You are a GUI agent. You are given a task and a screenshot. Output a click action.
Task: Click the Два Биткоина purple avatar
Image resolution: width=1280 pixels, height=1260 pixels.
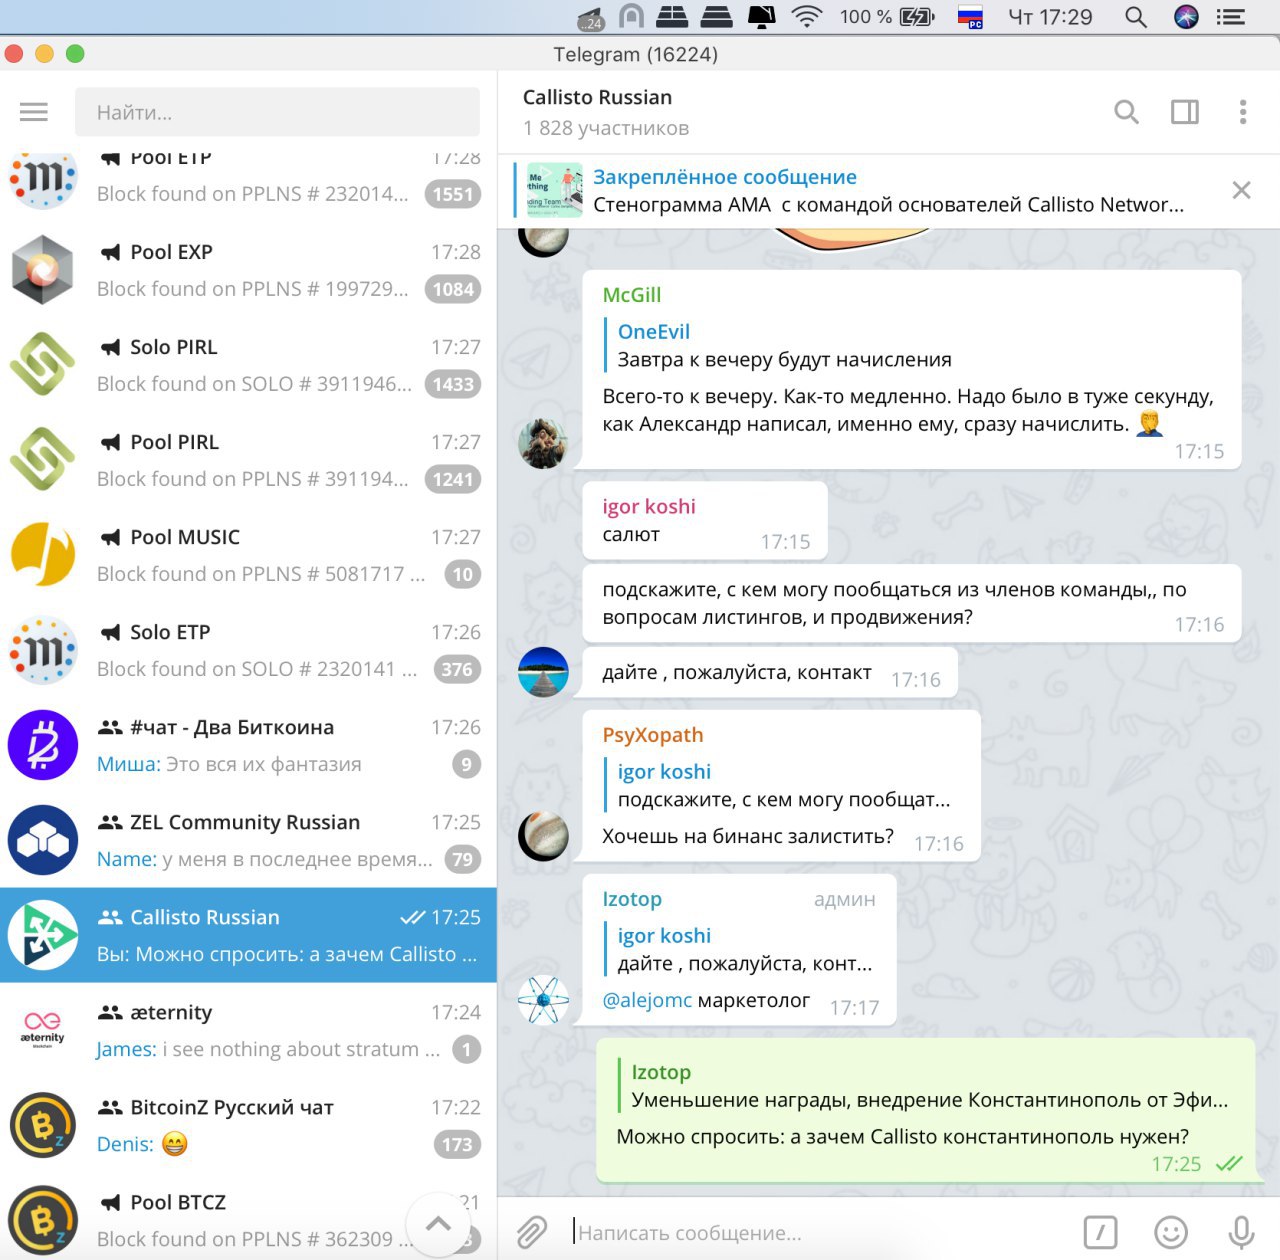coord(43,745)
